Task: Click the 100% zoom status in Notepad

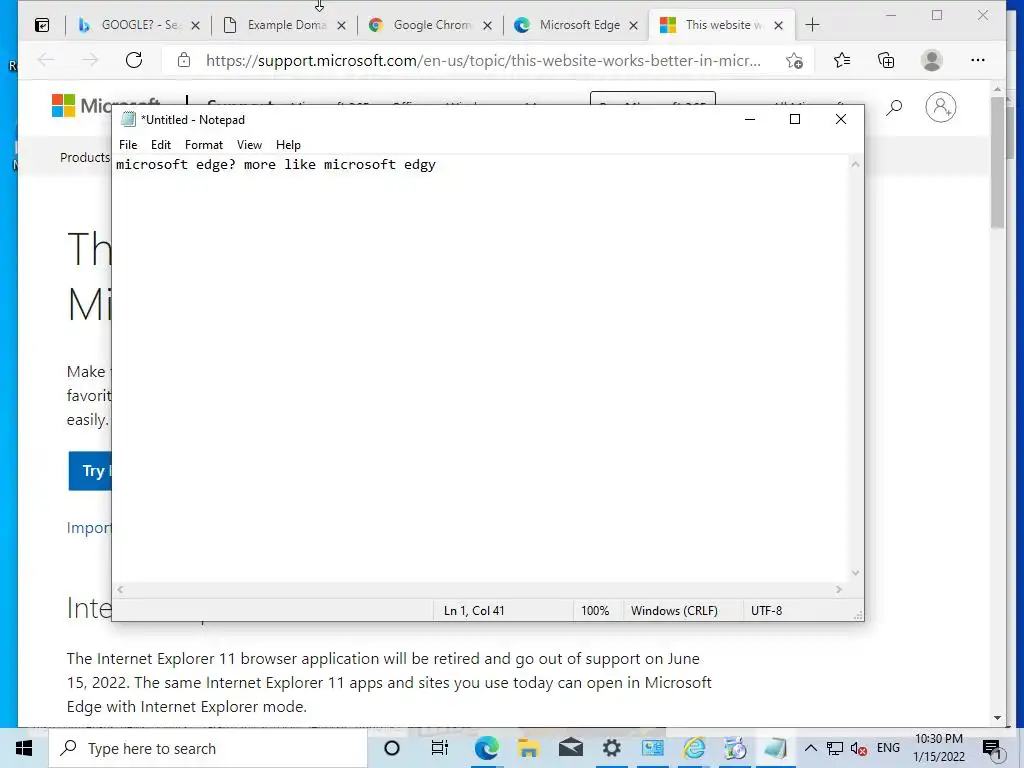Action: click(x=595, y=611)
